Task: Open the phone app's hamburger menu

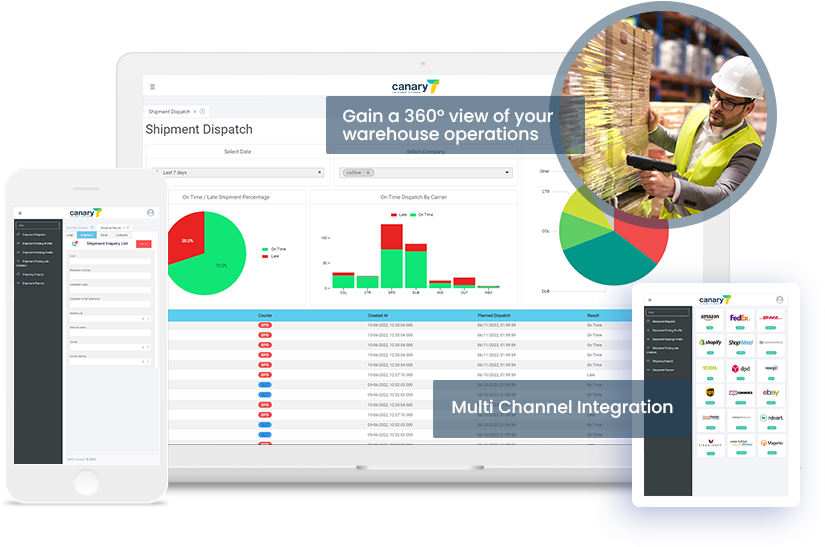Action: point(20,213)
